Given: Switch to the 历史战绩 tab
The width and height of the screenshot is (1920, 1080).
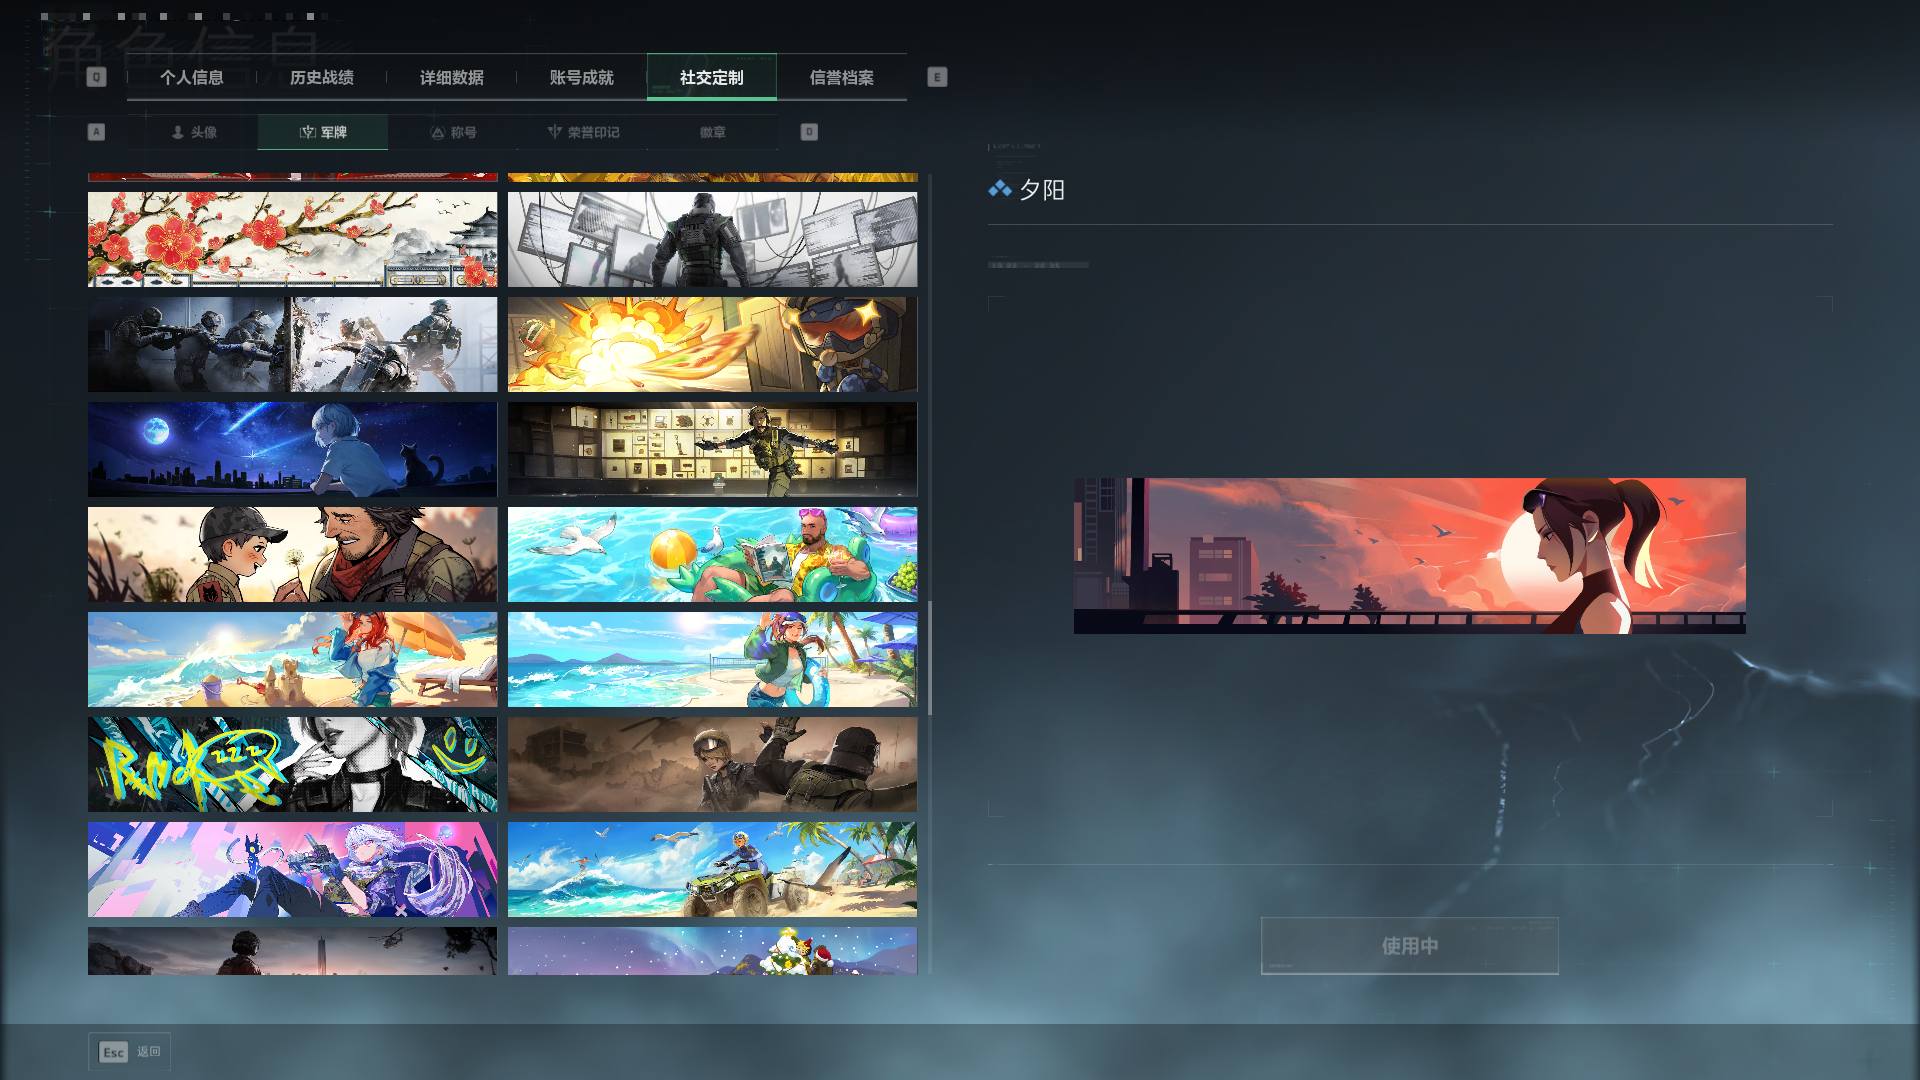Looking at the screenshot, I should [x=322, y=77].
